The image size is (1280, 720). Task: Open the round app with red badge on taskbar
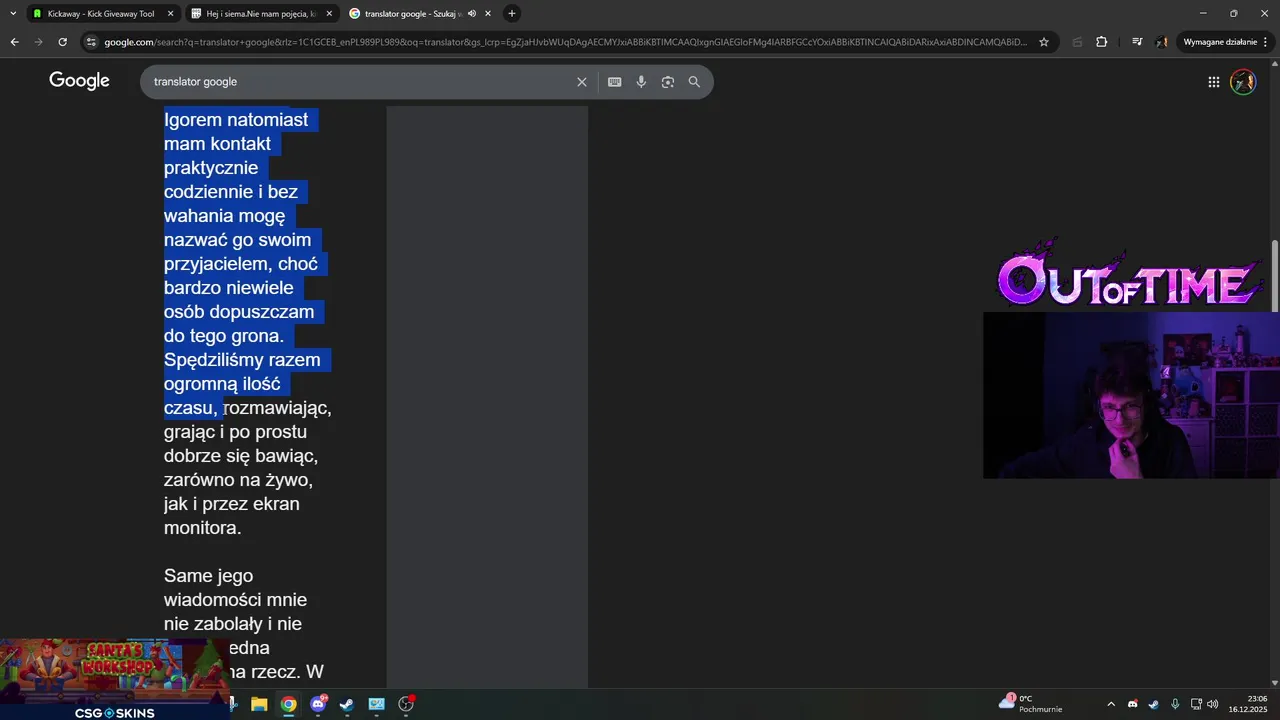[x=406, y=704]
